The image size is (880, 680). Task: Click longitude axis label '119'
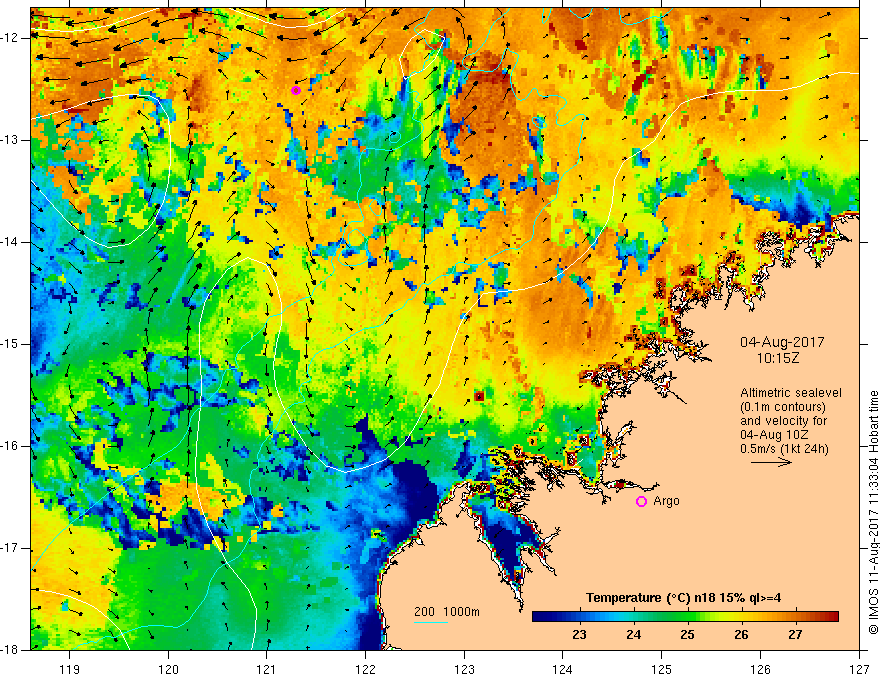point(69,669)
